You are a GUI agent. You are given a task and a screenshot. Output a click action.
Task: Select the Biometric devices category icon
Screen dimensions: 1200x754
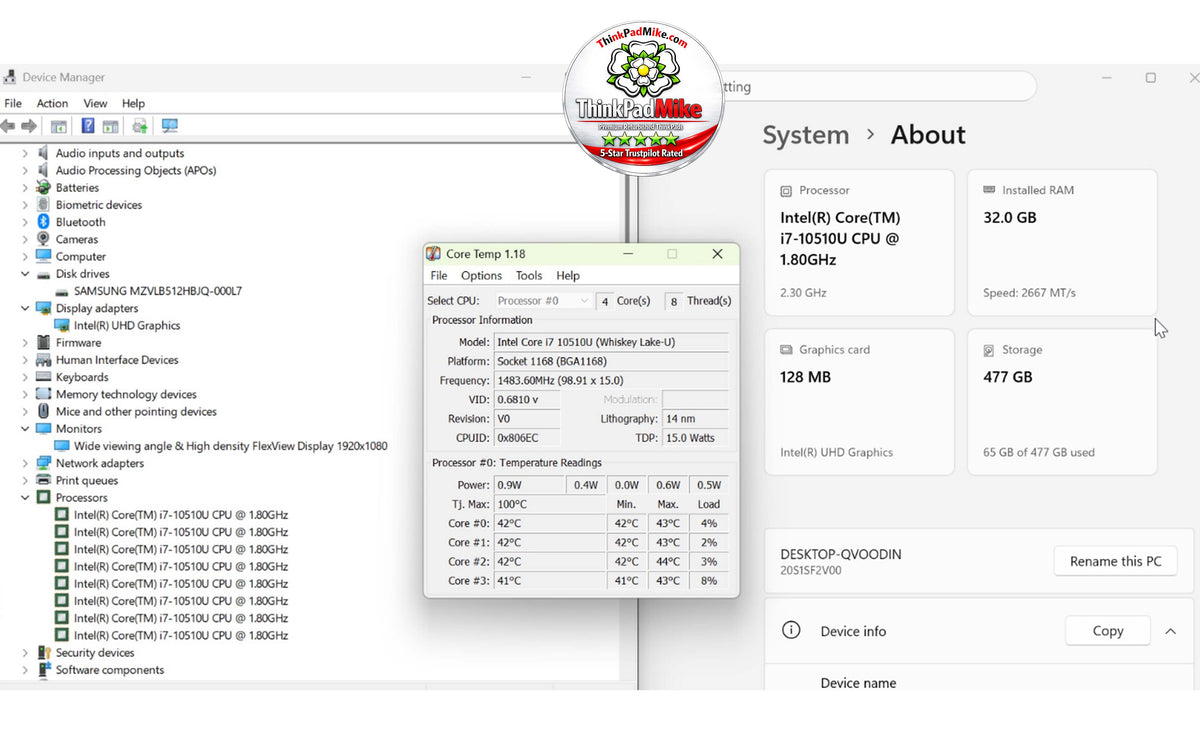click(43, 205)
